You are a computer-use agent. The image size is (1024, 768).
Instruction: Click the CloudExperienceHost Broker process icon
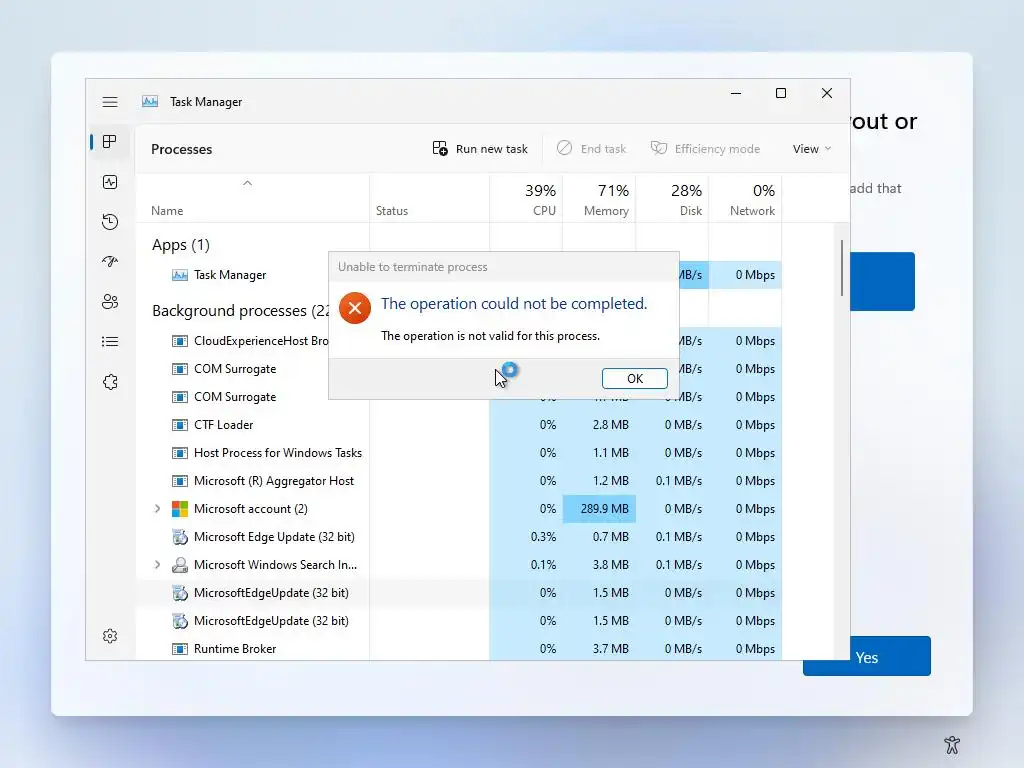tap(180, 341)
